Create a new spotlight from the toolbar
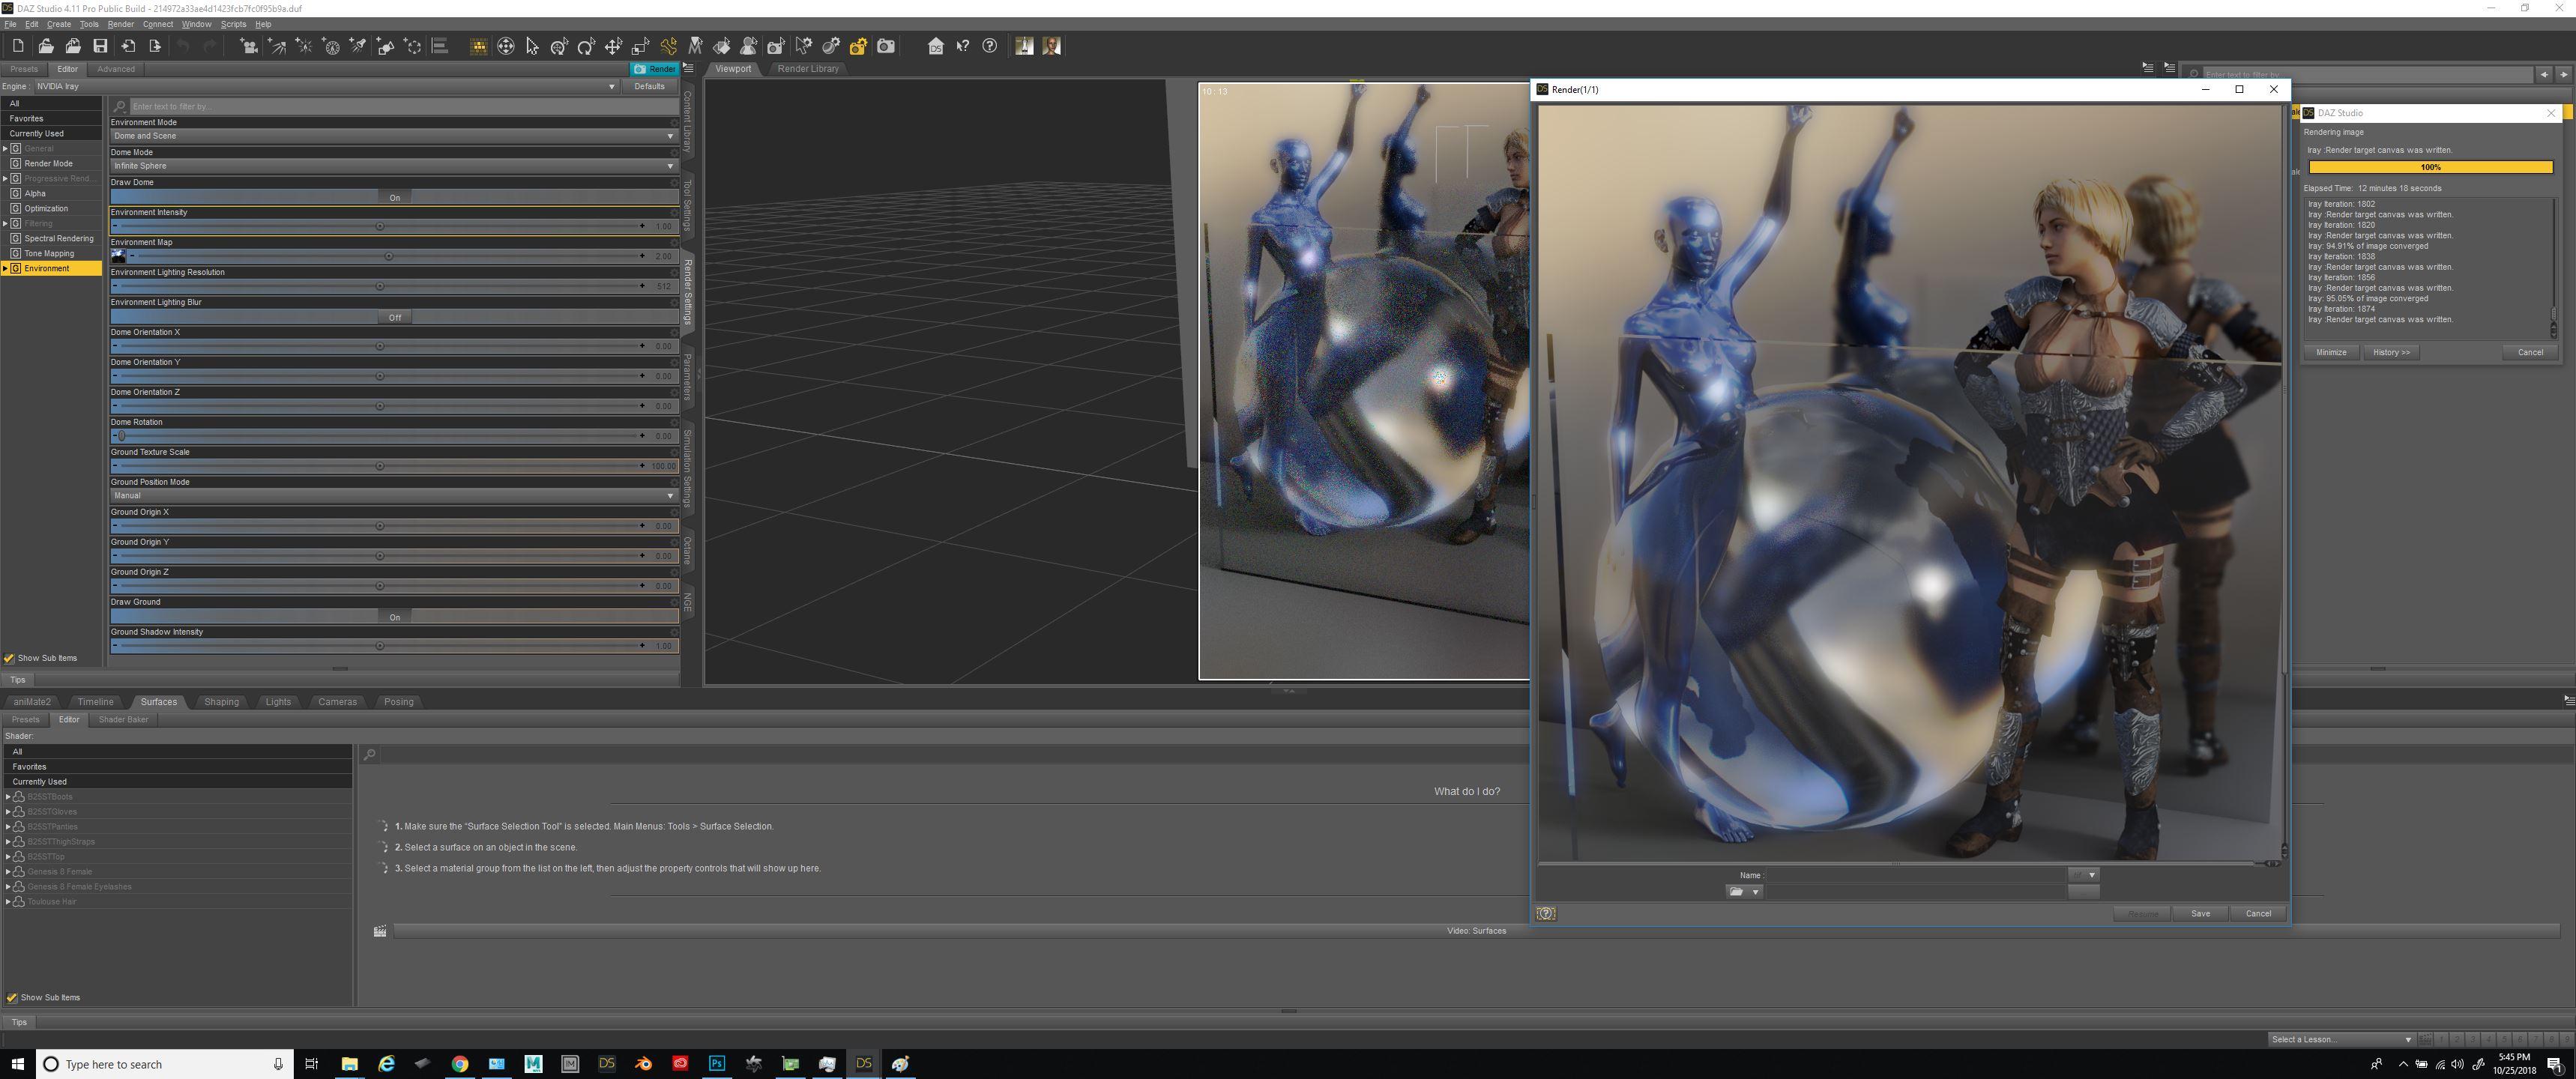 (x=357, y=46)
